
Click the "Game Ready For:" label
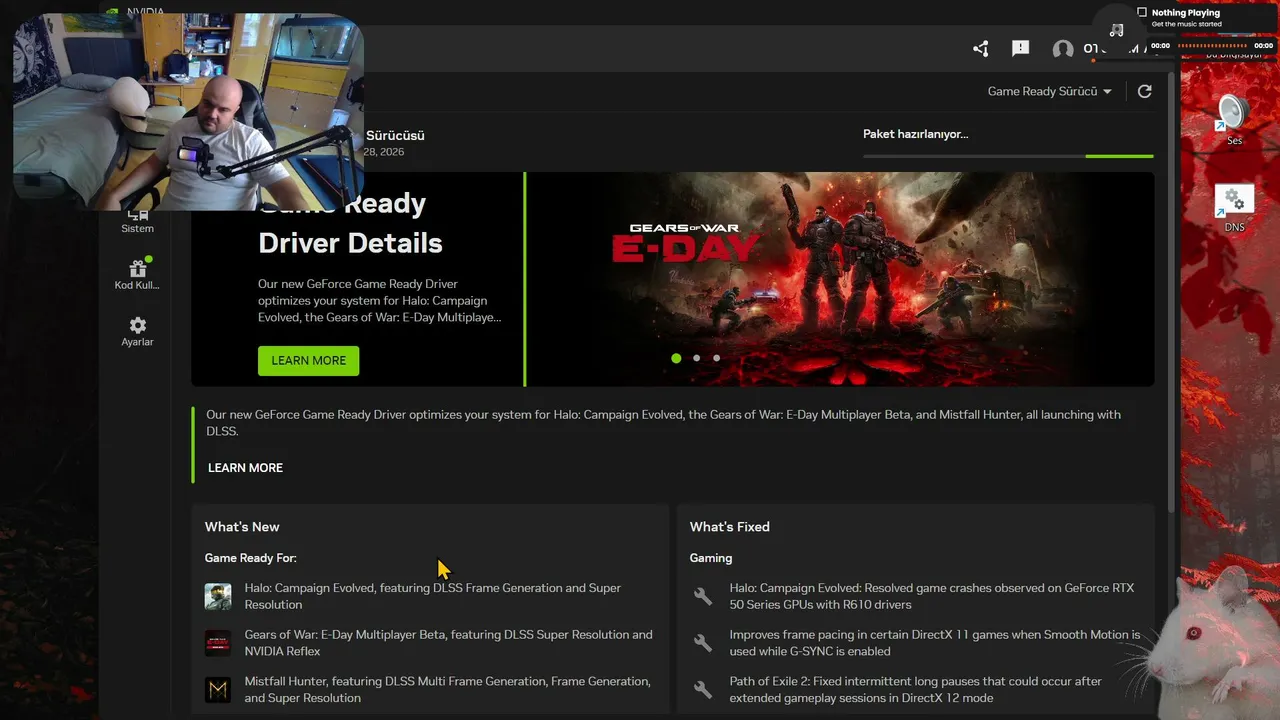(251, 558)
